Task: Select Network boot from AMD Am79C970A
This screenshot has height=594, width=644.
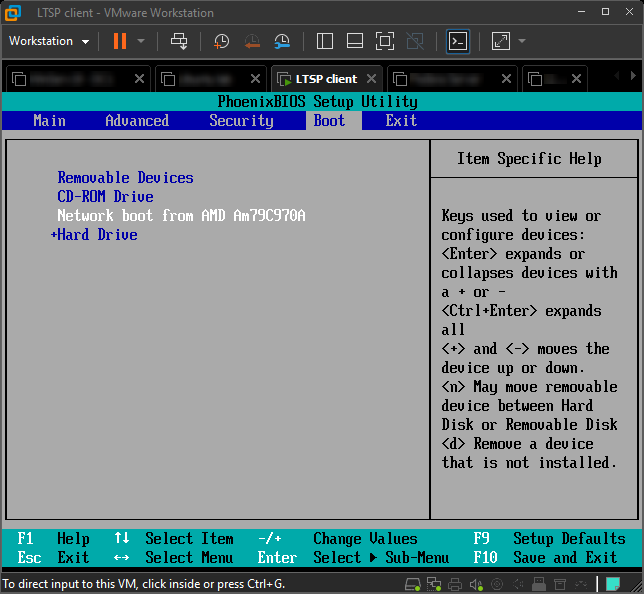Action: point(181,215)
